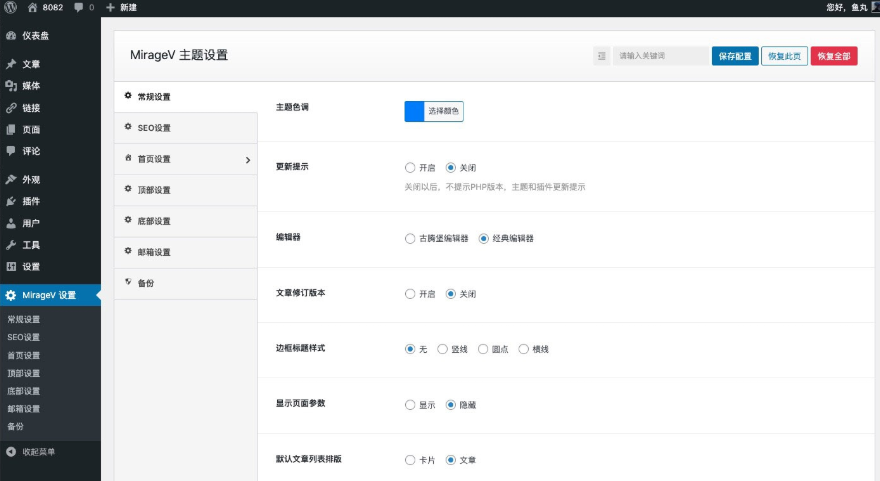Image resolution: width=880 pixels, height=481 pixels.
Task: Select 圆点 border title style
Action: tap(483, 349)
